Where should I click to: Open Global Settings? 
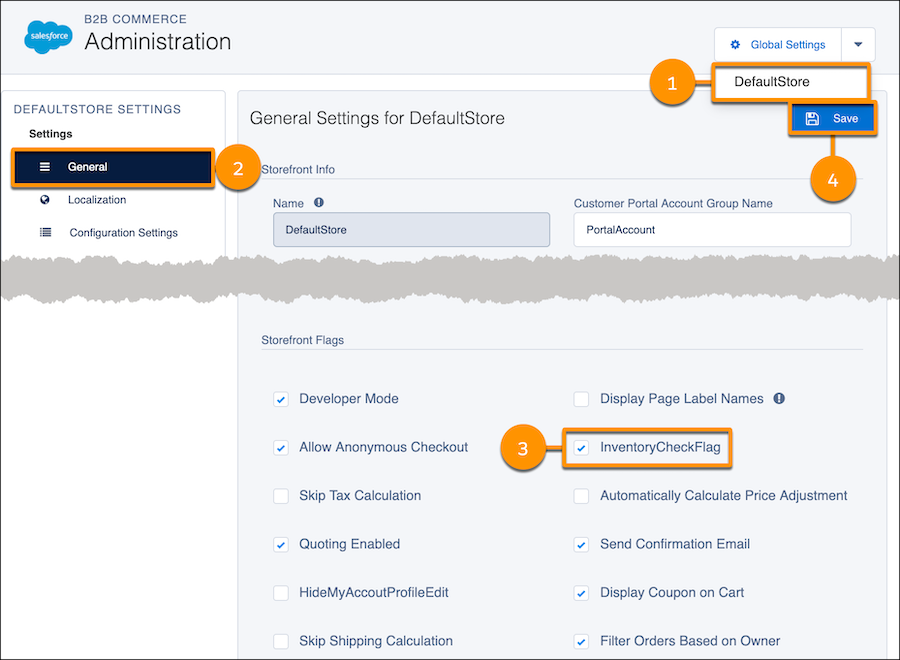pos(789,44)
